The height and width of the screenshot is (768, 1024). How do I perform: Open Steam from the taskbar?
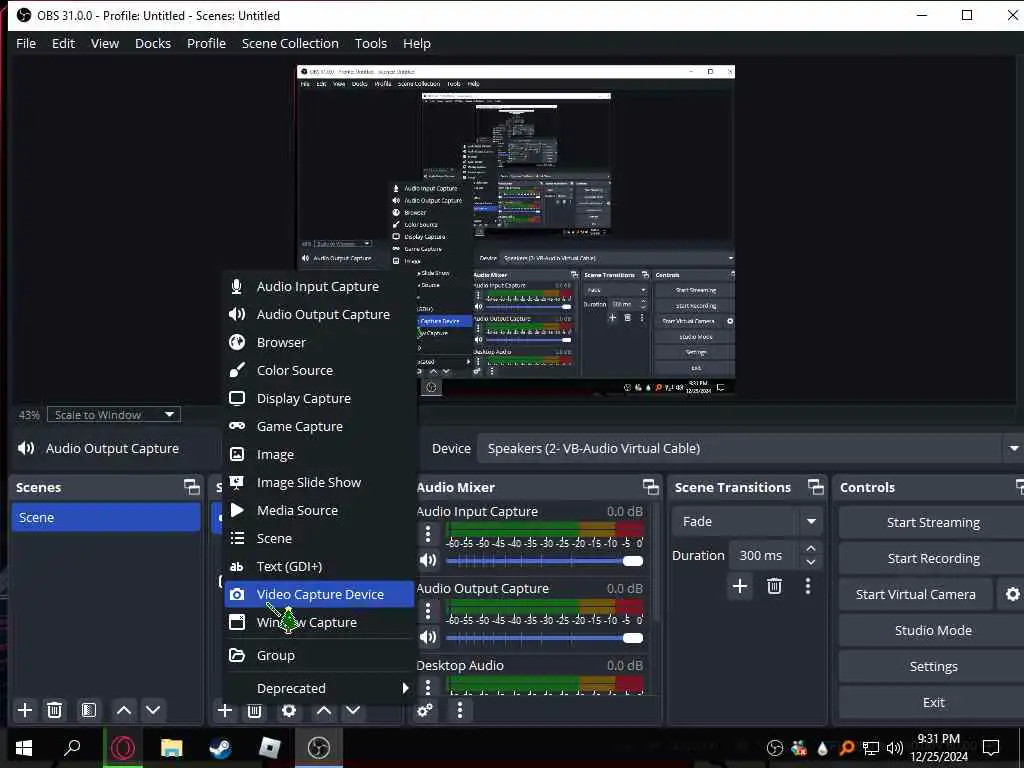(221, 748)
